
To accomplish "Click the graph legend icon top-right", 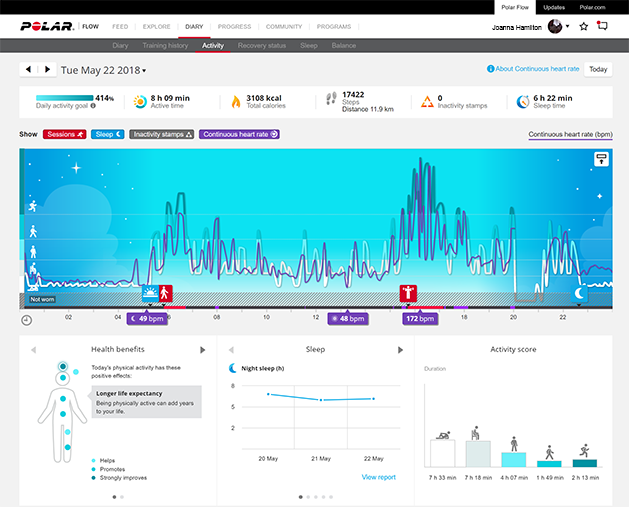I will coord(601,158).
